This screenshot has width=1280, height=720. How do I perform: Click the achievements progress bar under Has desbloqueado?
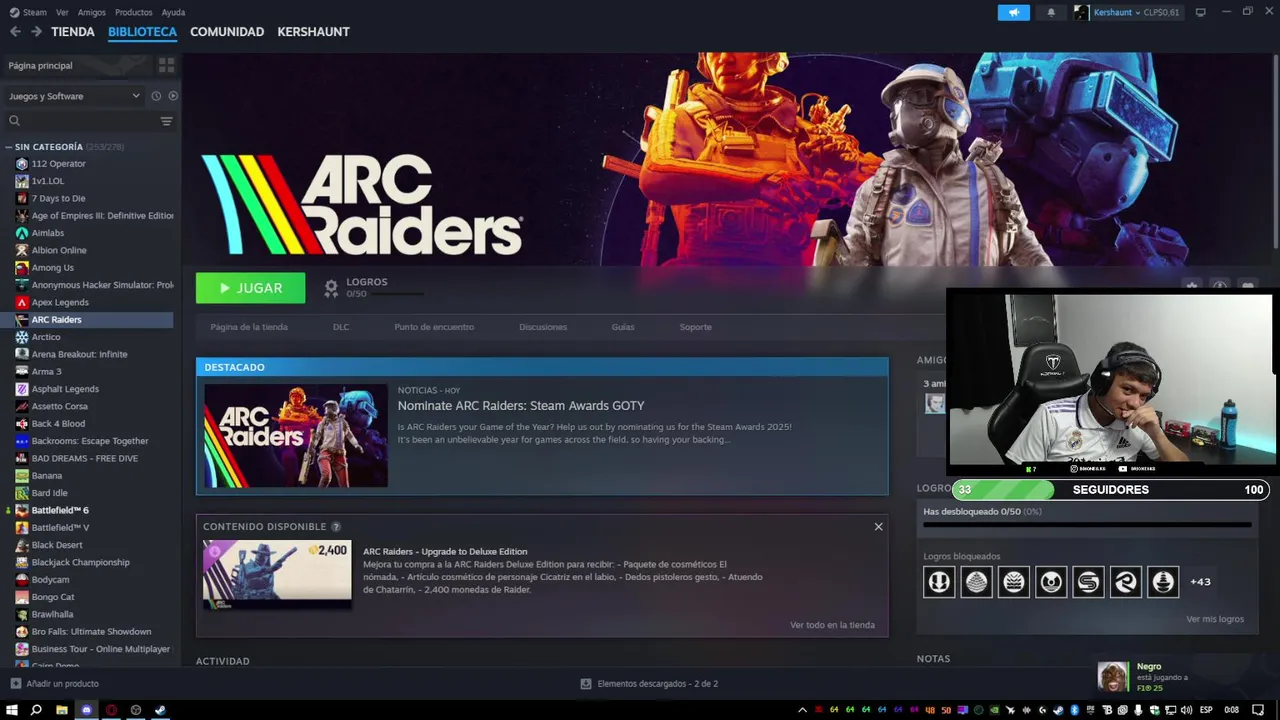(x=1087, y=524)
